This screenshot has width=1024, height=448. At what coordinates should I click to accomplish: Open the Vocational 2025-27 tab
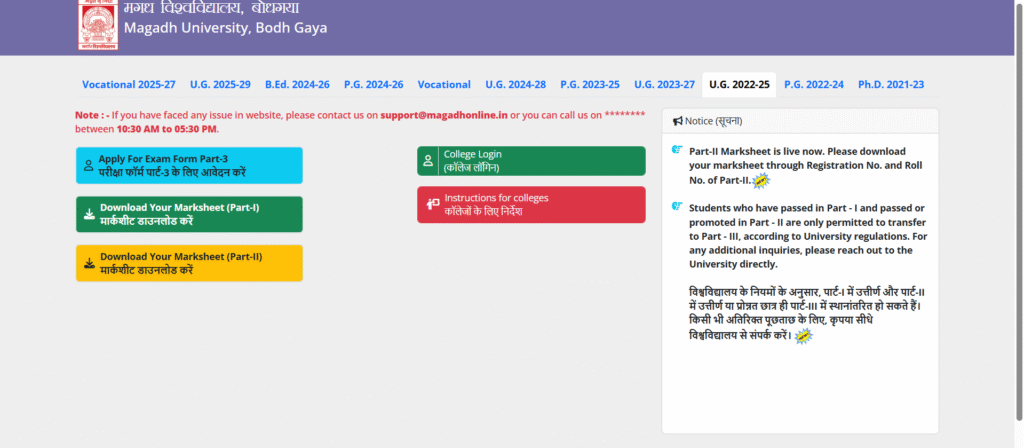point(129,84)
